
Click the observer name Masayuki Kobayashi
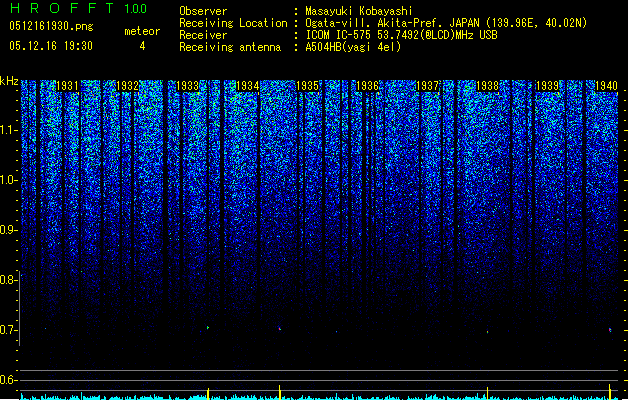(359, 11)
